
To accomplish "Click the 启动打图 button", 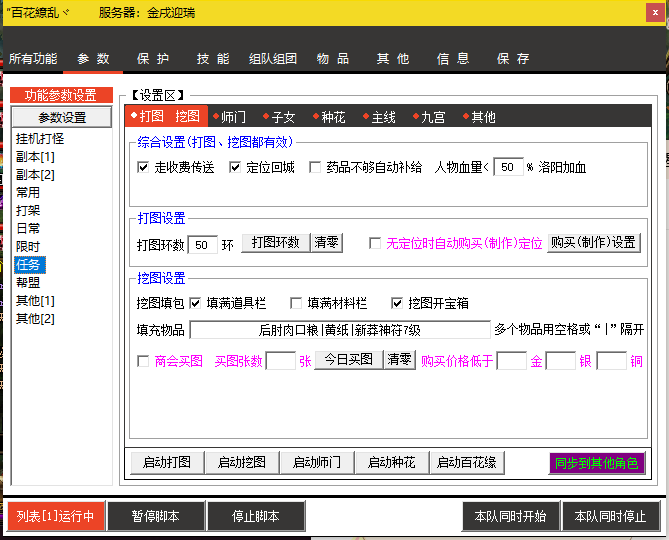I will click(x=167, y=462).
